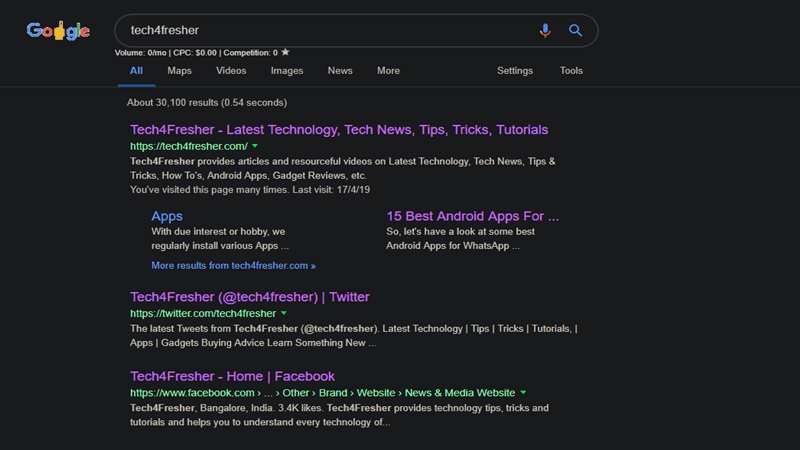Viewport: 800px width, 450px height.
Task: Go to the News tab
Action: 340,71
